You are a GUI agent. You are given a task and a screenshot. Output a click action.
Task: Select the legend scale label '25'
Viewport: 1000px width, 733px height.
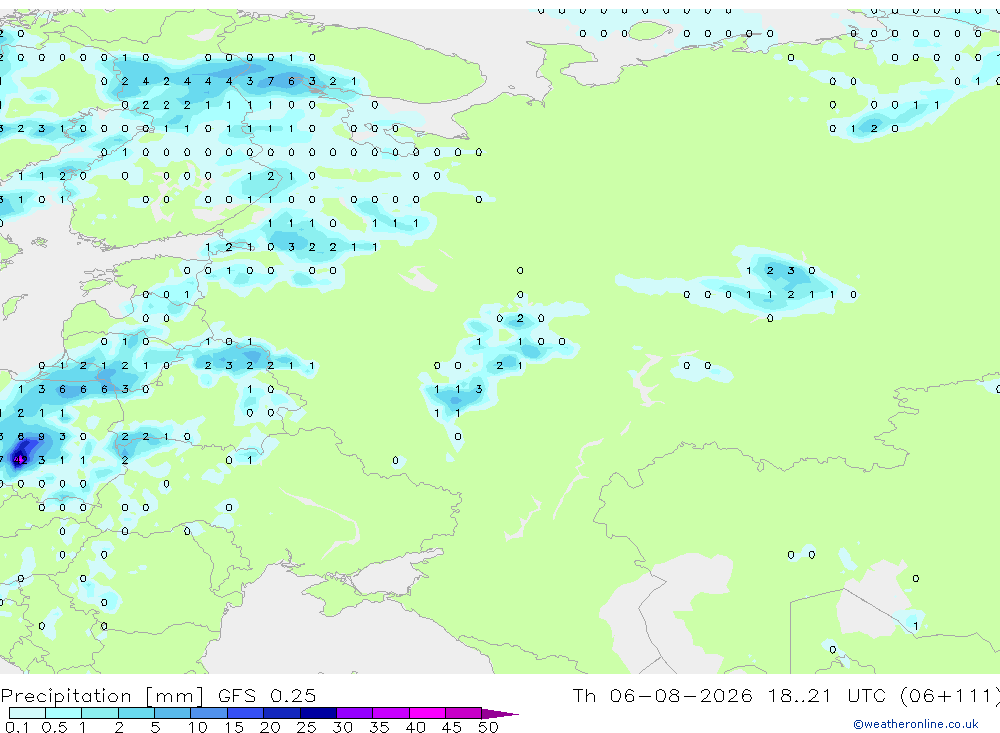coord(306,727)
